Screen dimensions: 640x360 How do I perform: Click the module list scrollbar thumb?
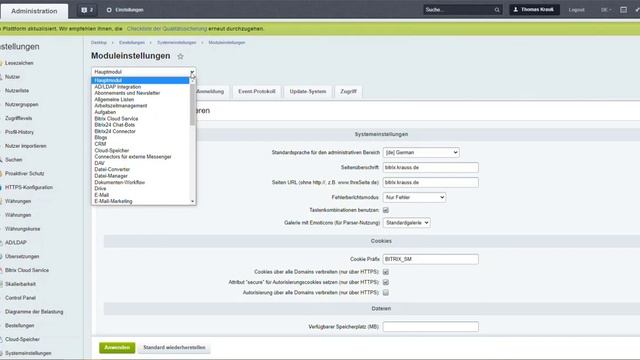tap(193, 104)
